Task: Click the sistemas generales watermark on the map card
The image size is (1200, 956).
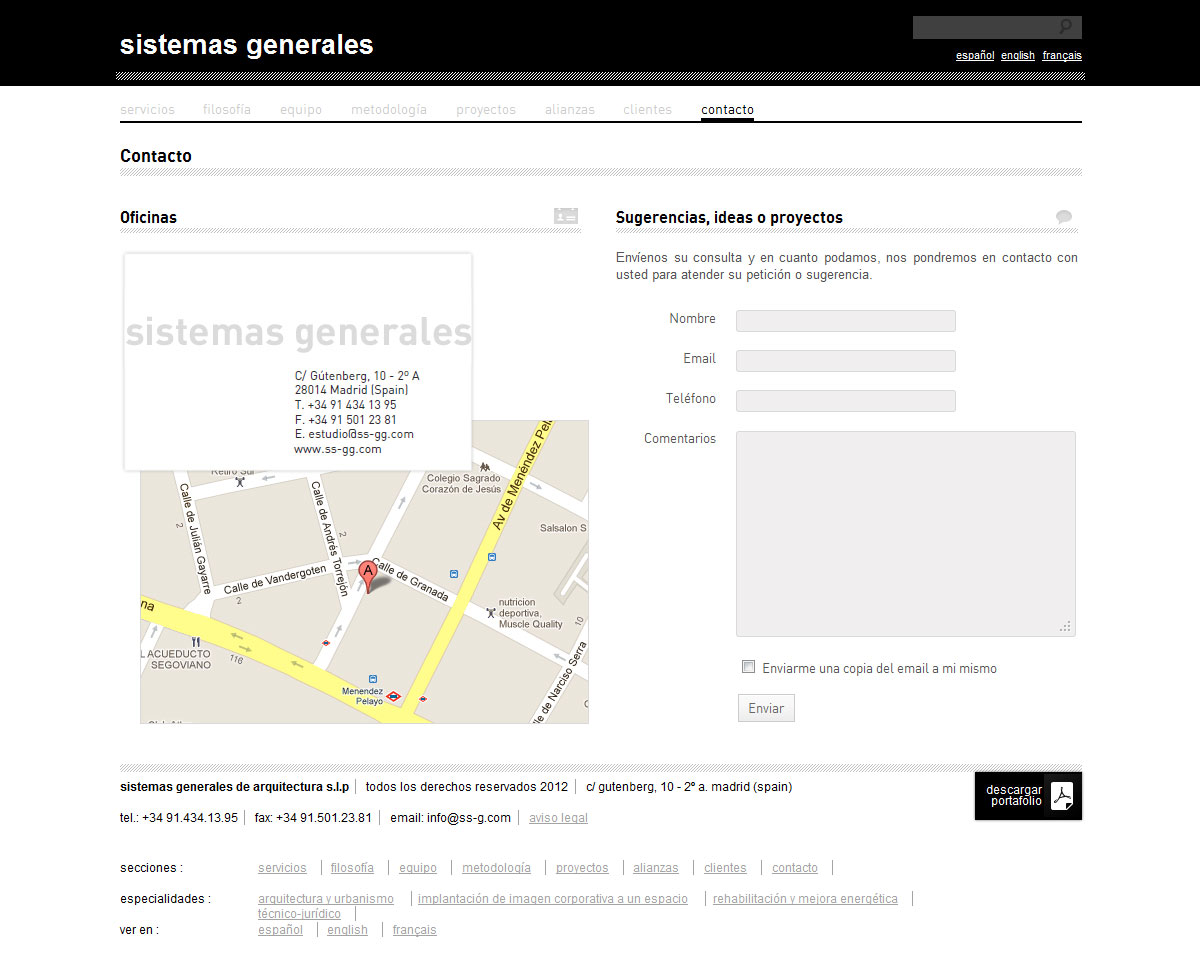Action: 298,330
